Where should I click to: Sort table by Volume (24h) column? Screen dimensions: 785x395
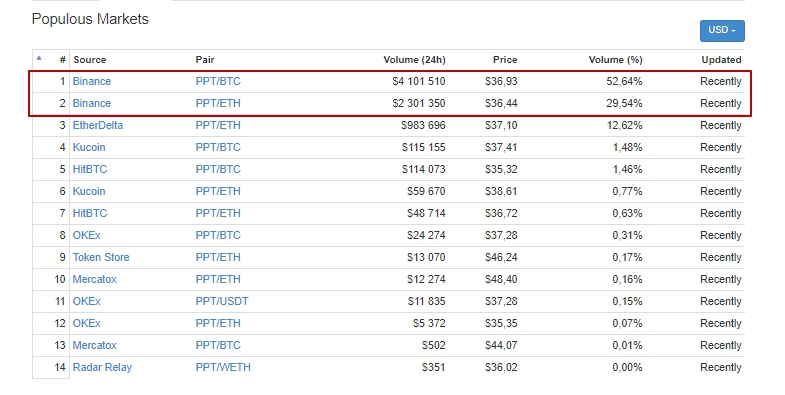pyautogui.click(x=414, y=60)
